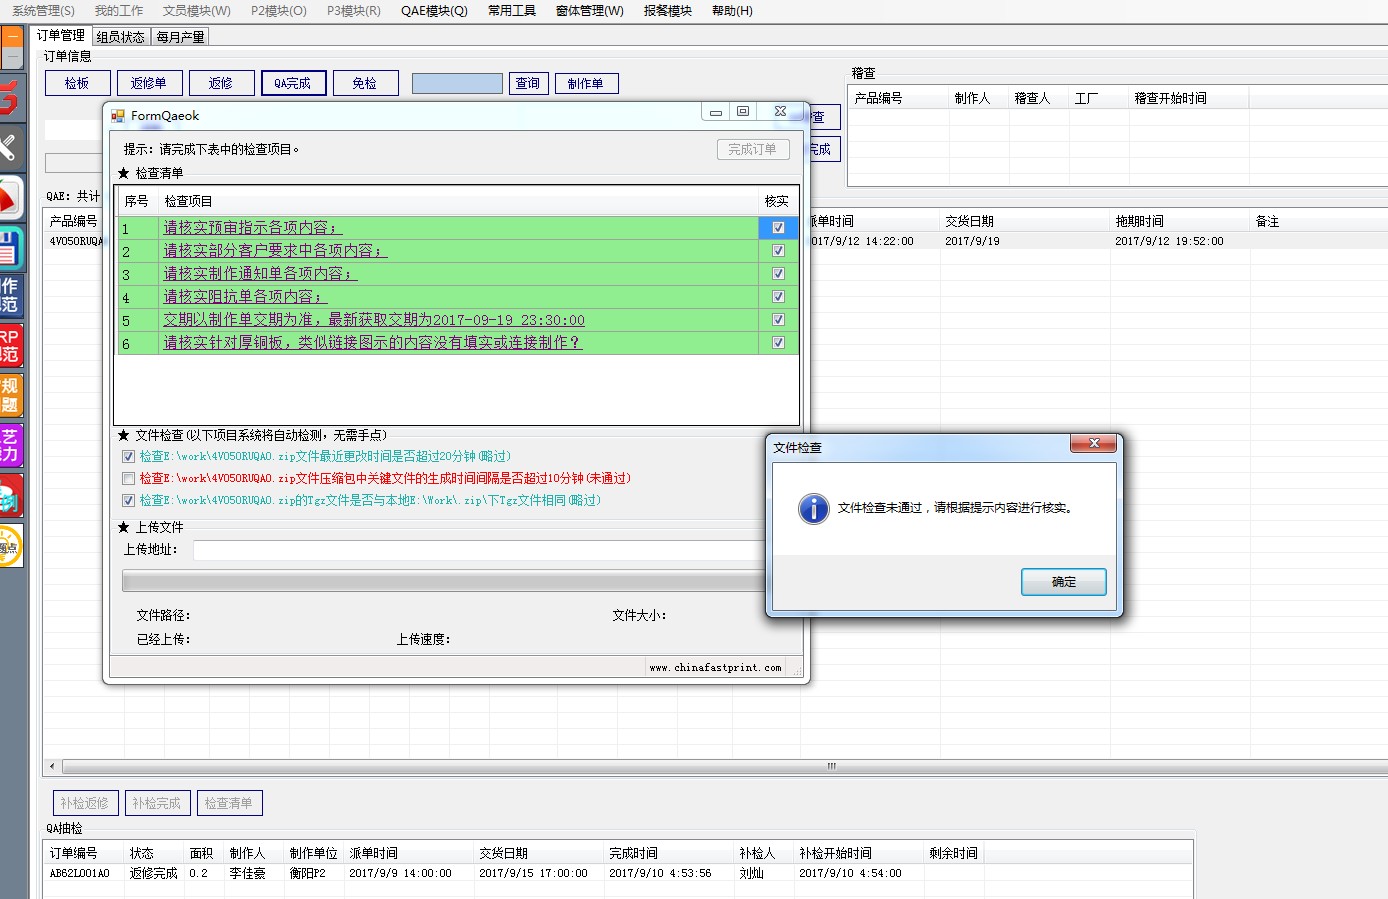The image size is (1388, 899).
Task: Click the blue info icon in 文件检查 dialog
Action: 814,508
